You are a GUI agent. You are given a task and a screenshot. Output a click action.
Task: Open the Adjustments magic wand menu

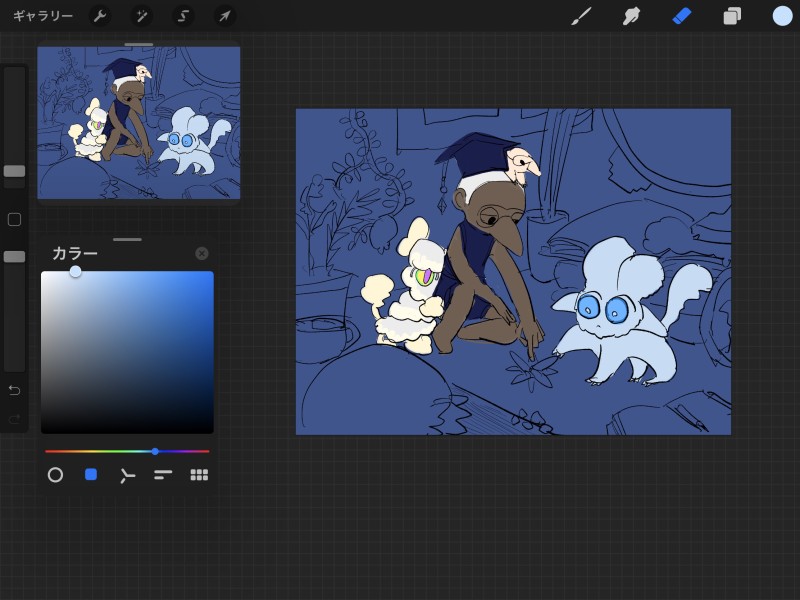tap(141, 16)
